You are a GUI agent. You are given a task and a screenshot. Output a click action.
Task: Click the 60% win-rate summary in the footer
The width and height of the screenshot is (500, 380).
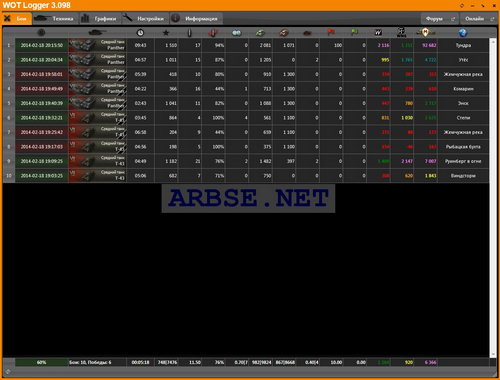tap(42, 362)
